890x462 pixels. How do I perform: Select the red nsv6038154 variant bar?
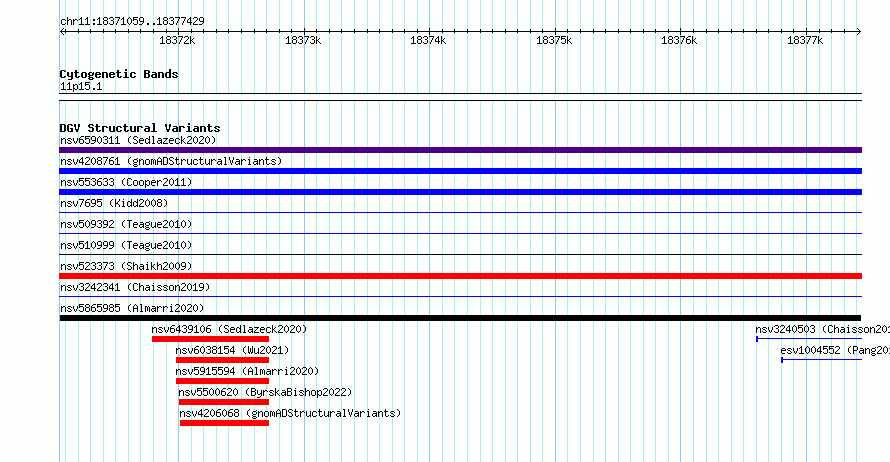[222, 360]
